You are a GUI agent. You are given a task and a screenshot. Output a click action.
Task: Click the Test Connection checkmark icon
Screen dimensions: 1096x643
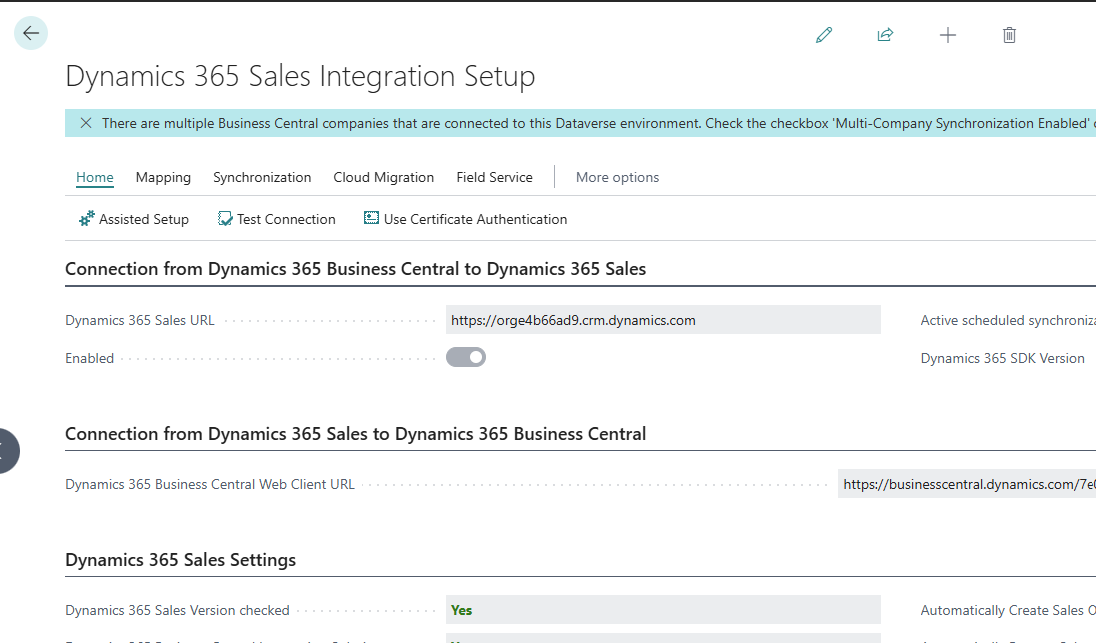(x=225, y=217)
